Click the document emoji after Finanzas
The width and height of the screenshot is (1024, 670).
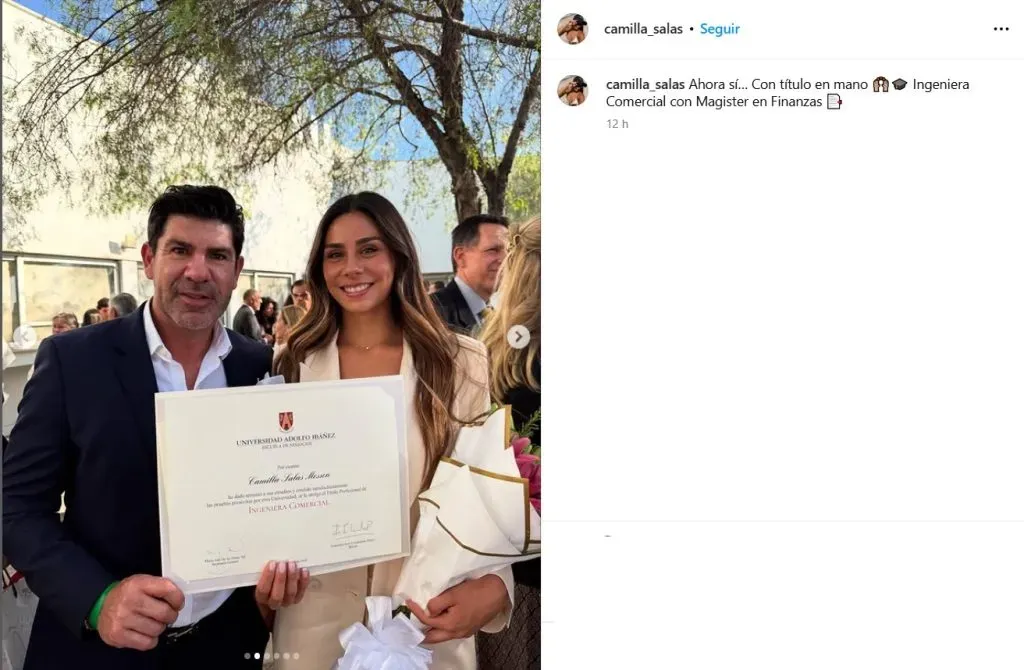(x=834, y=101)
